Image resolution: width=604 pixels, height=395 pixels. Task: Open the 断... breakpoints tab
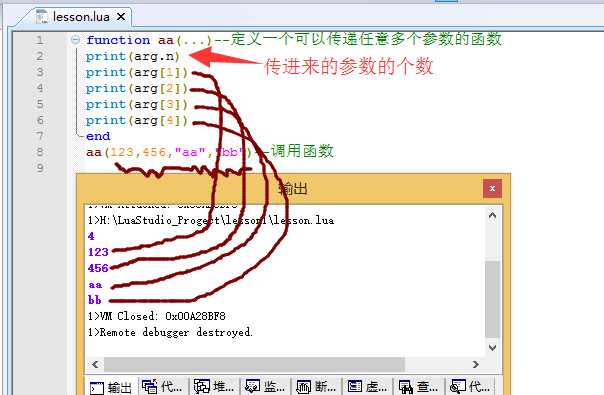[316, 386]
